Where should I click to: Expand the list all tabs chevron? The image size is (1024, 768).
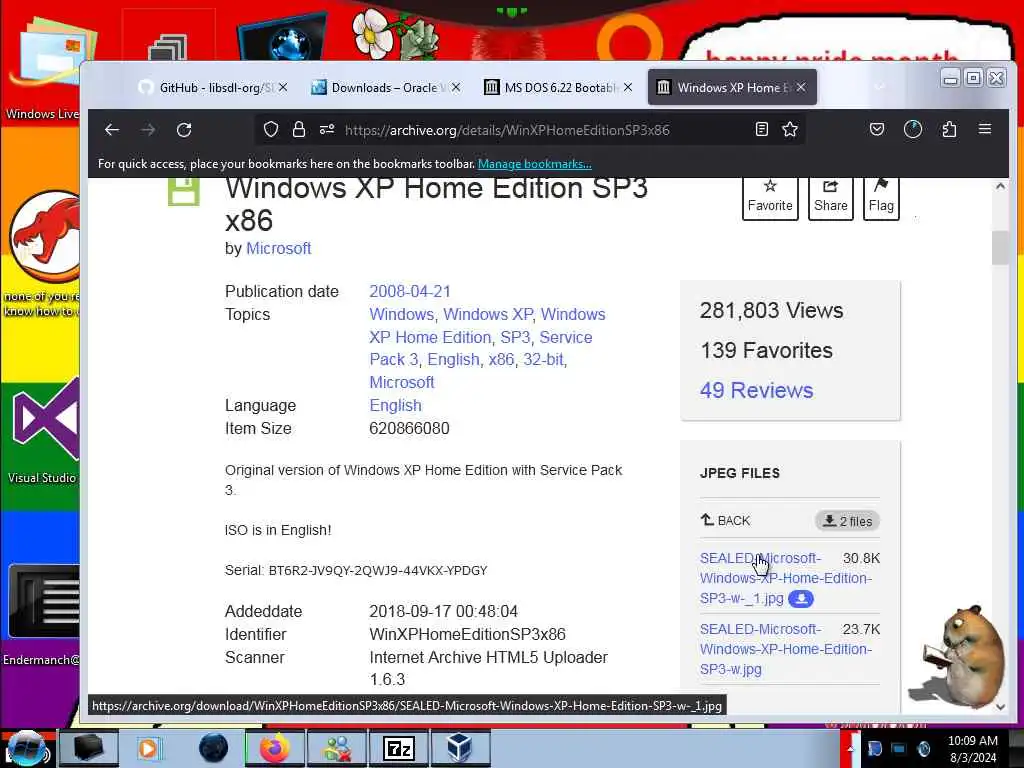pyautogui.click(x=880, y=87)
